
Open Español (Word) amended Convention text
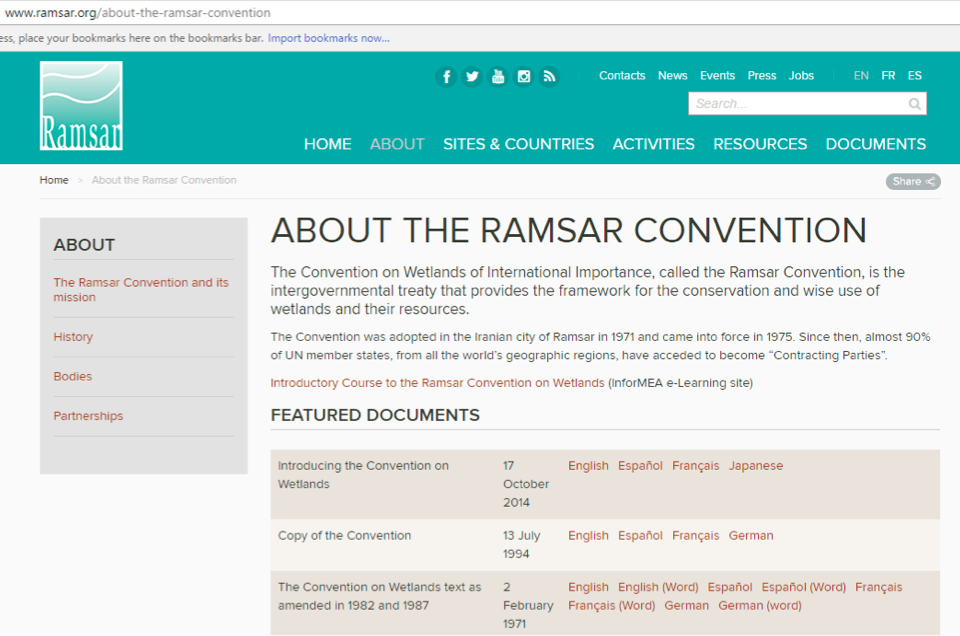click(804, 587)
